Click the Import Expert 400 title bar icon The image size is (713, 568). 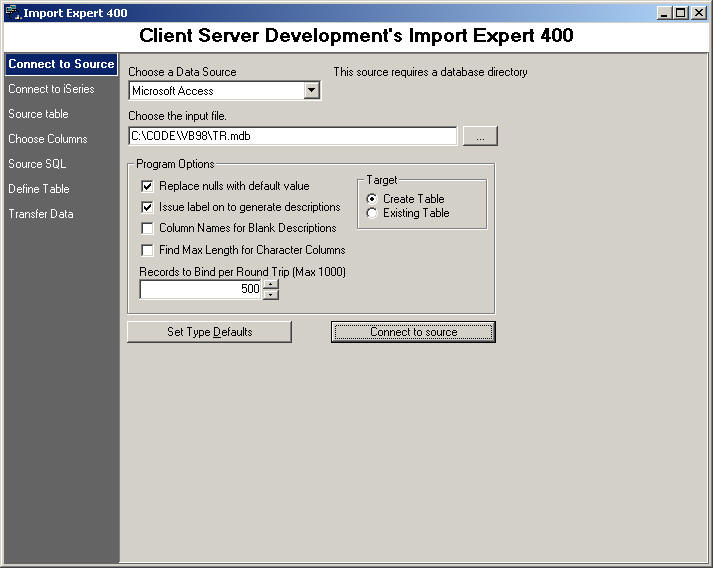point(13,13)
